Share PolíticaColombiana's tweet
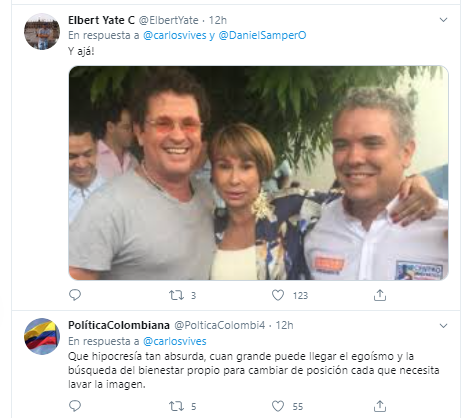 tap(380, 406)
